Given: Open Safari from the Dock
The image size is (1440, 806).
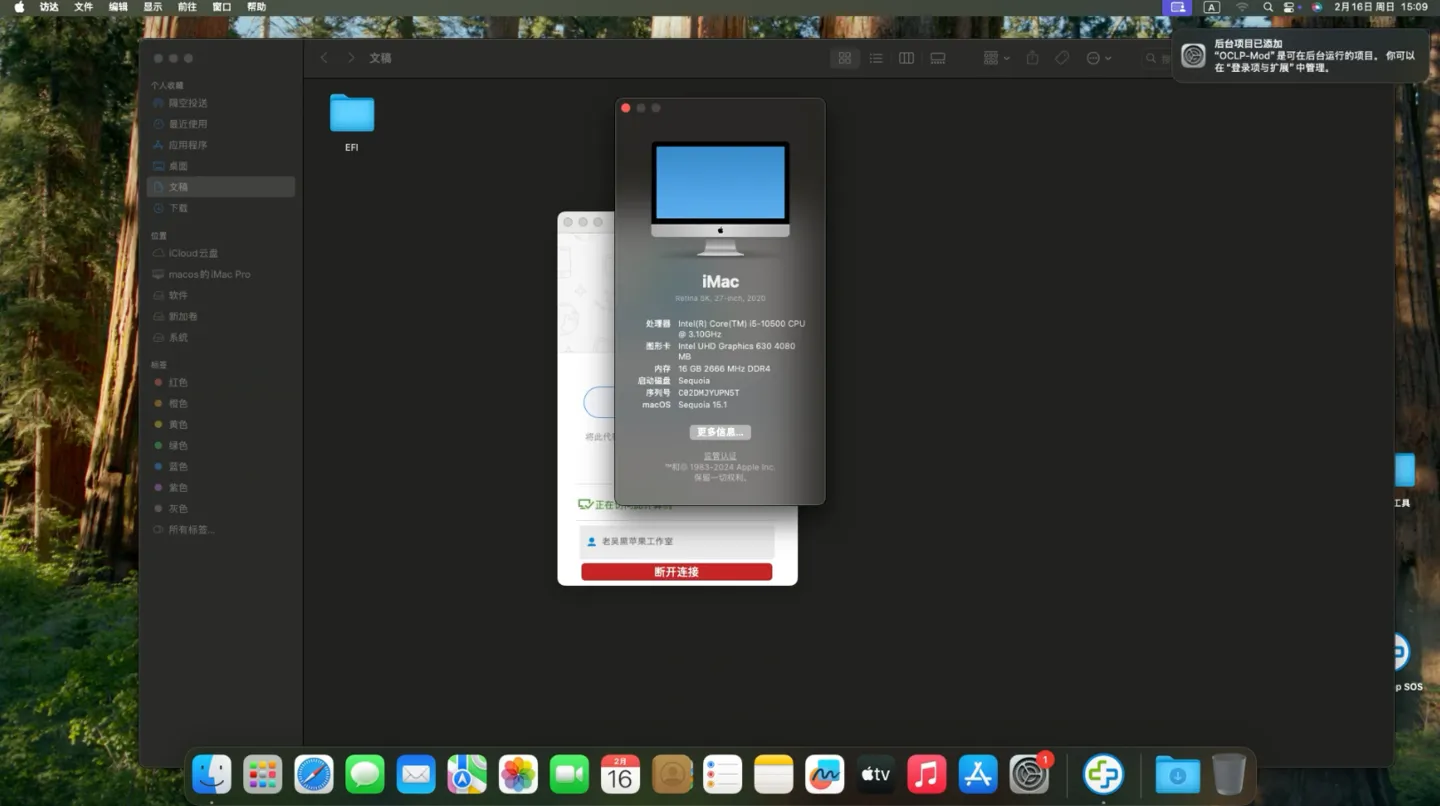Looking at the screenshot, I should [314, 775].
